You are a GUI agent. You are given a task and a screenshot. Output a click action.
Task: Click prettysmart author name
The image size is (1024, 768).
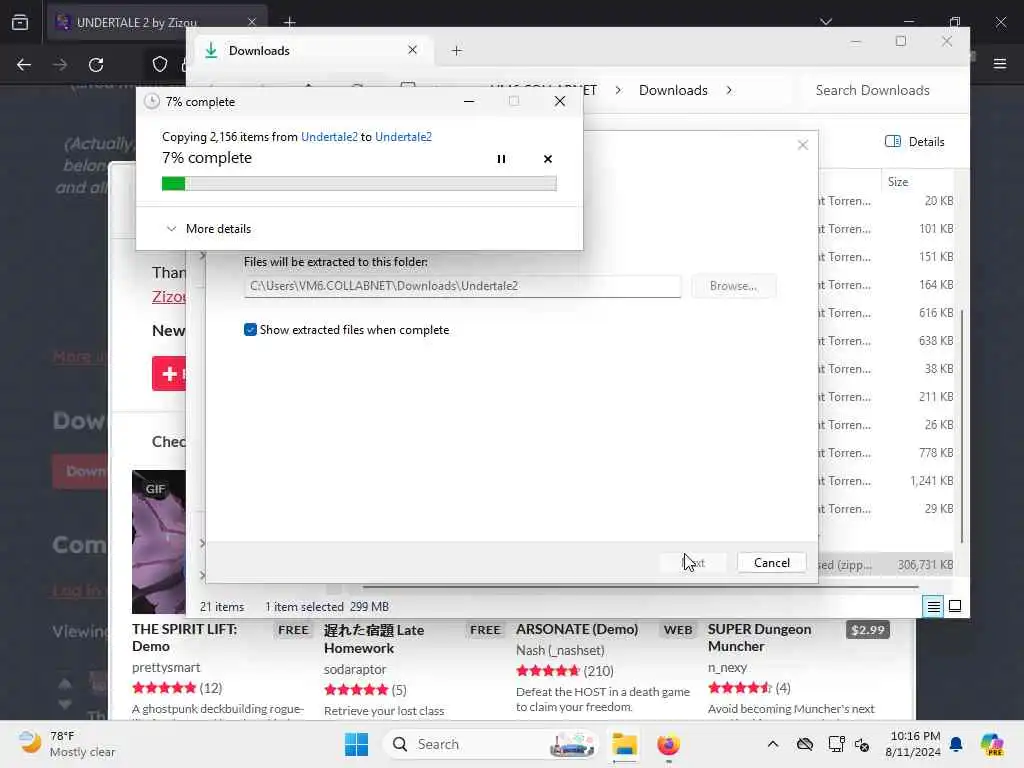(166, 667)
